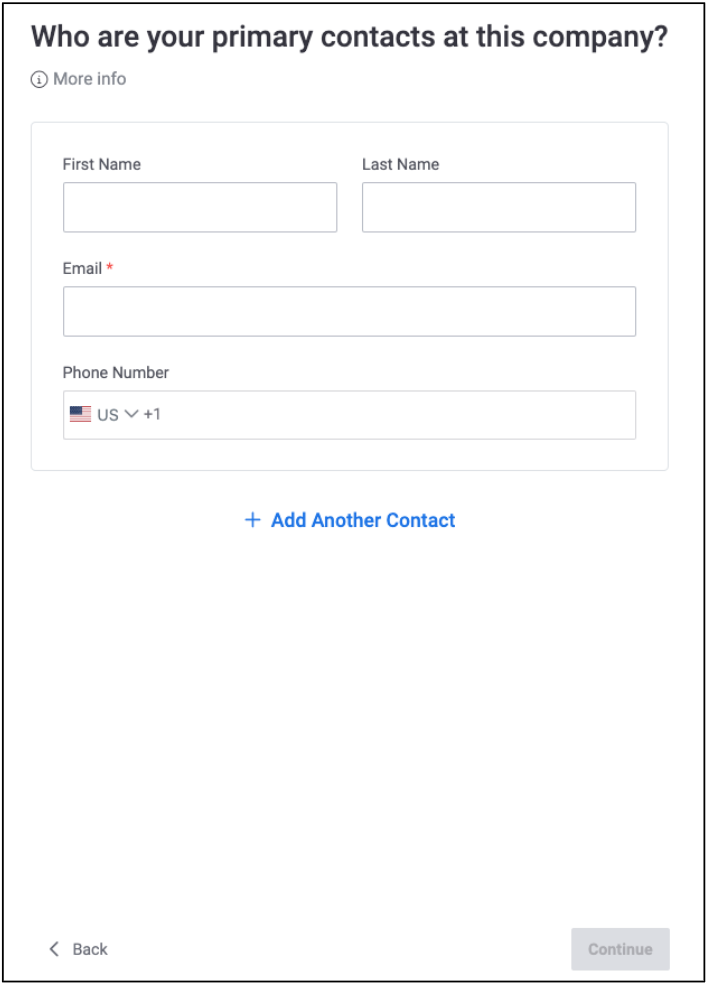The image size is (708, 986).
Task: Click the Add Another Contact link
Action: click(363, 520)
